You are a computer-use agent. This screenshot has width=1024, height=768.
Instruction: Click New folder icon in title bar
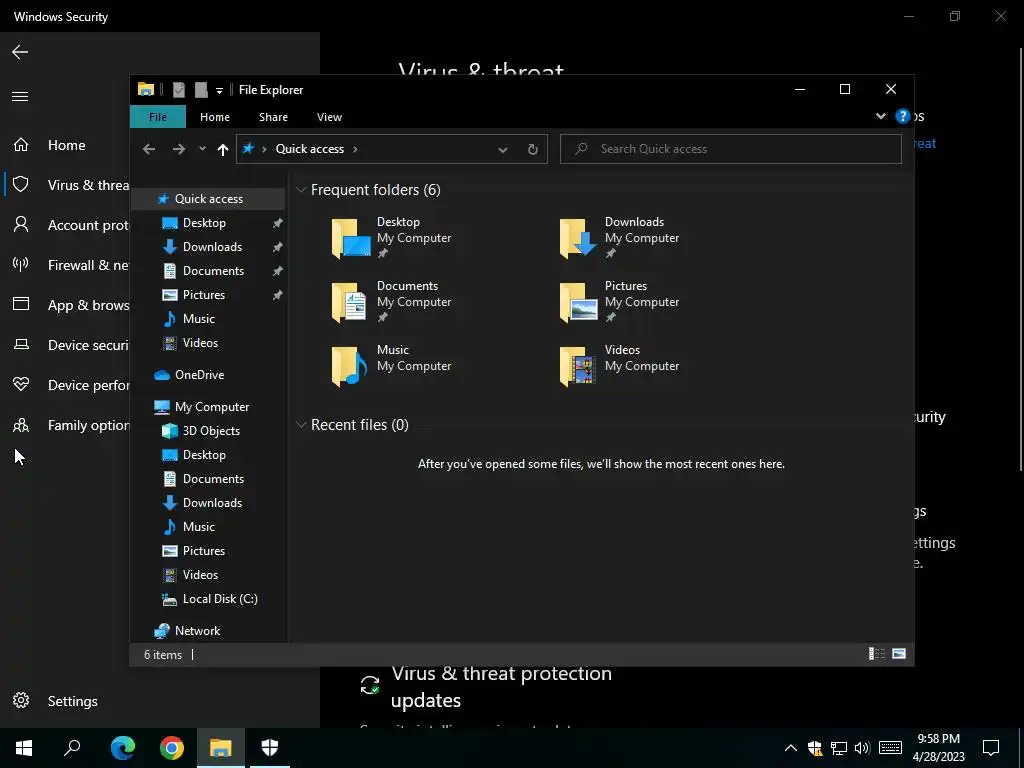click(x=201, y=90)
